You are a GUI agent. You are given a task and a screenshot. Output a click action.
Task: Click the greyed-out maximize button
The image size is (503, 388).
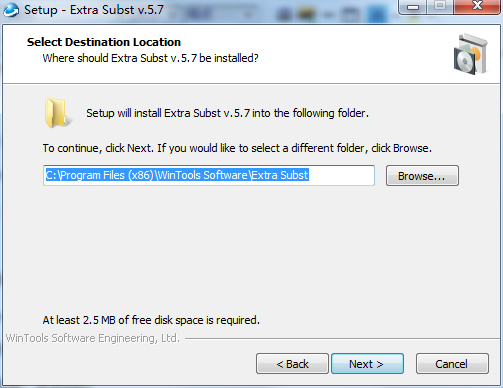[x=440, y=7]
